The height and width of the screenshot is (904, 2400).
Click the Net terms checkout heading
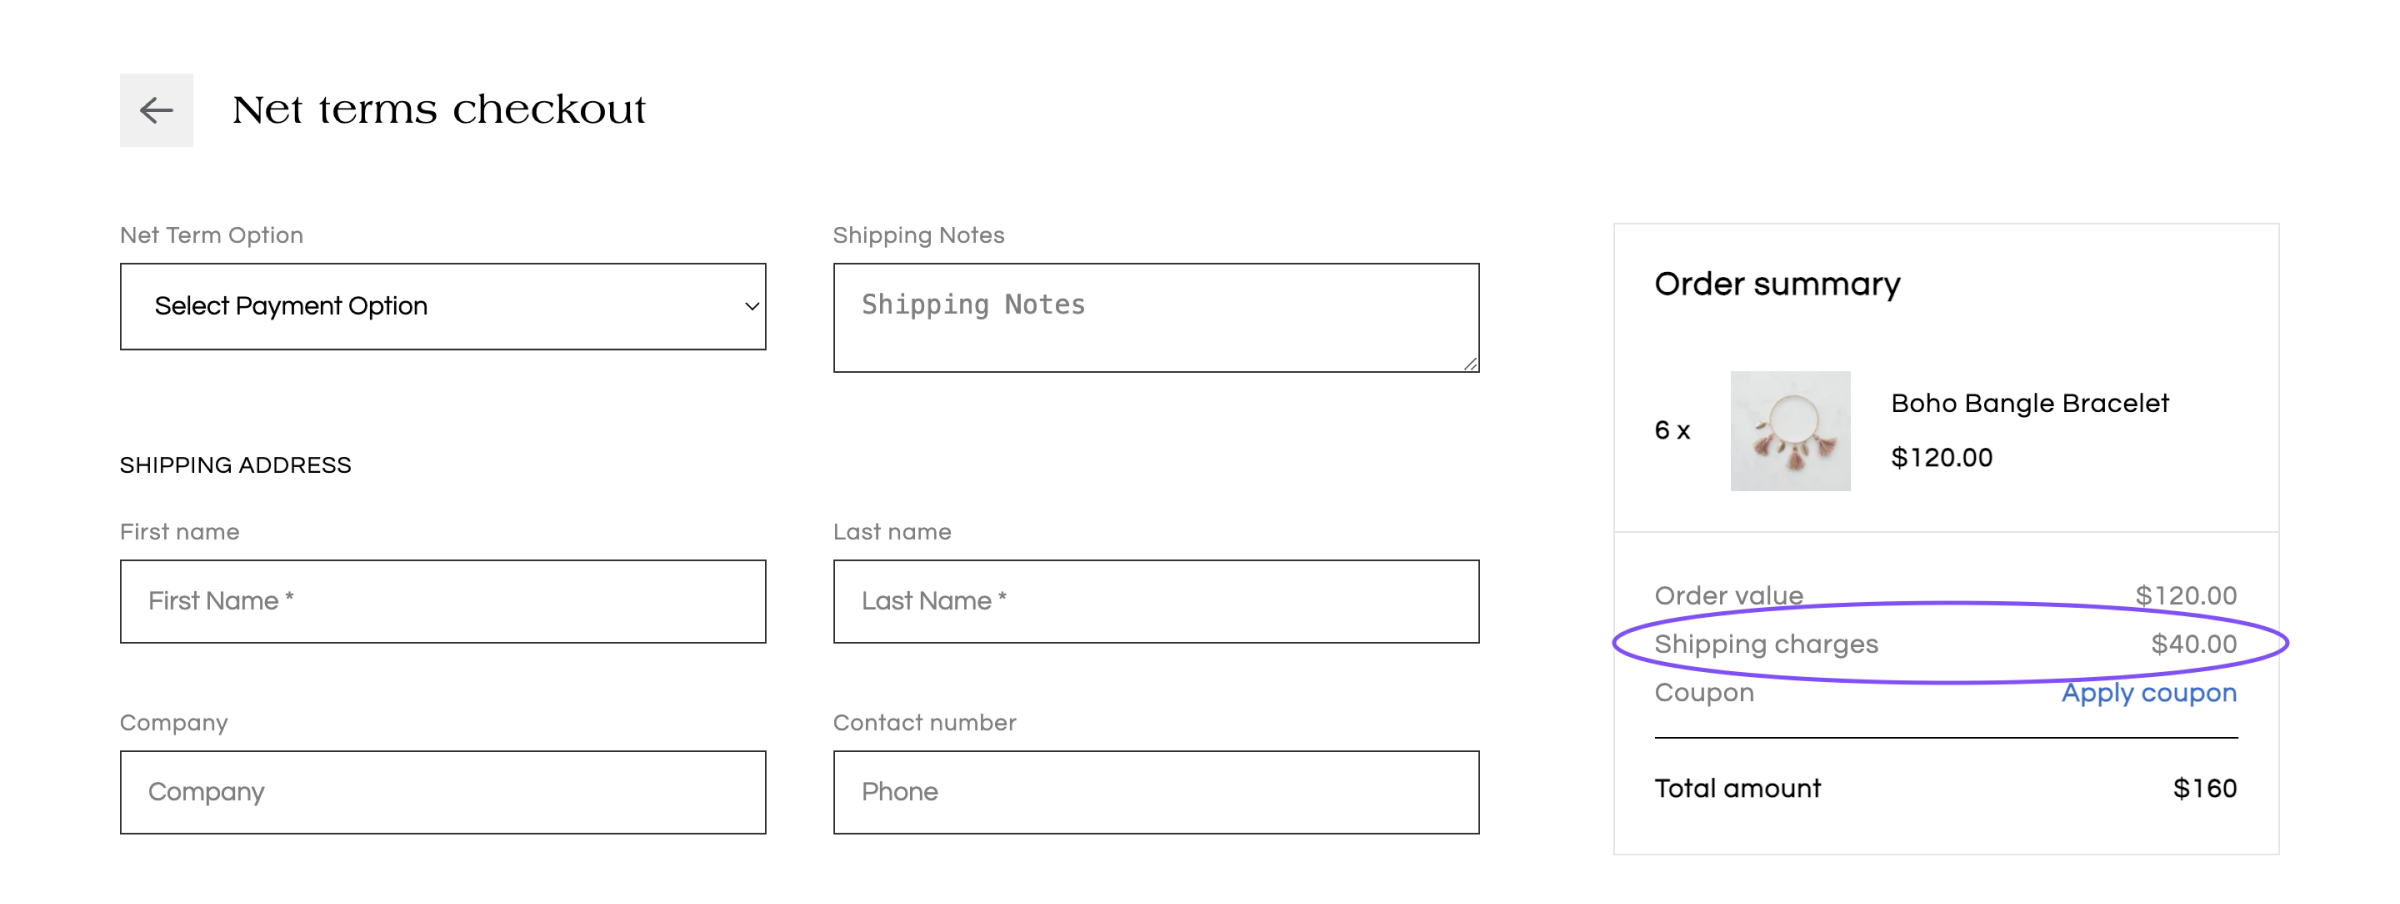click(x=439, y=110)
